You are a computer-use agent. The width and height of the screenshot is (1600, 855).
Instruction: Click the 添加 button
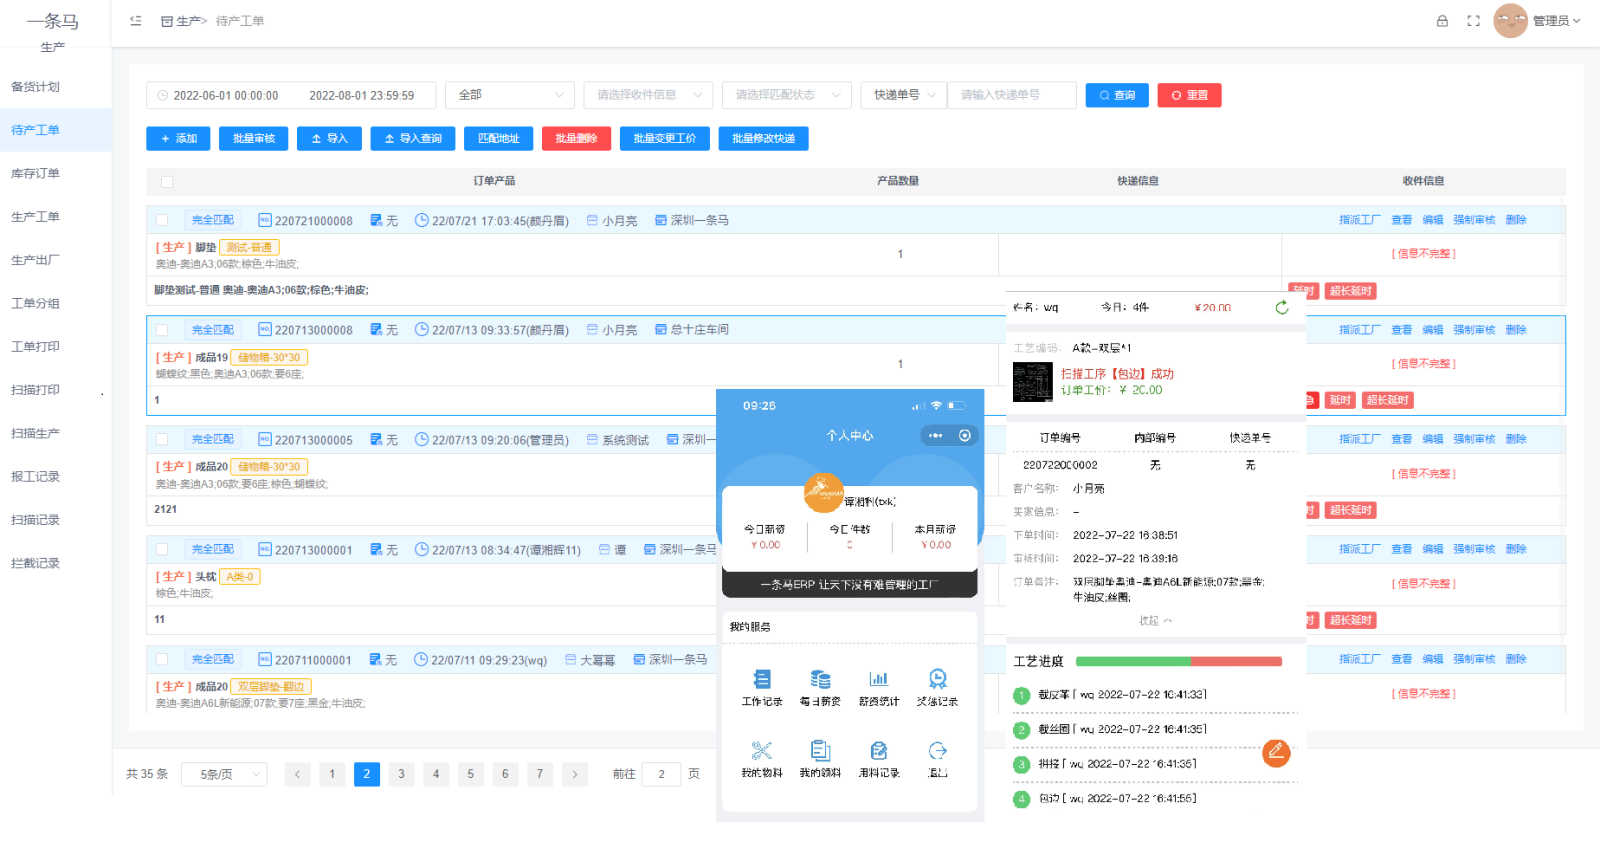[178, 139]
